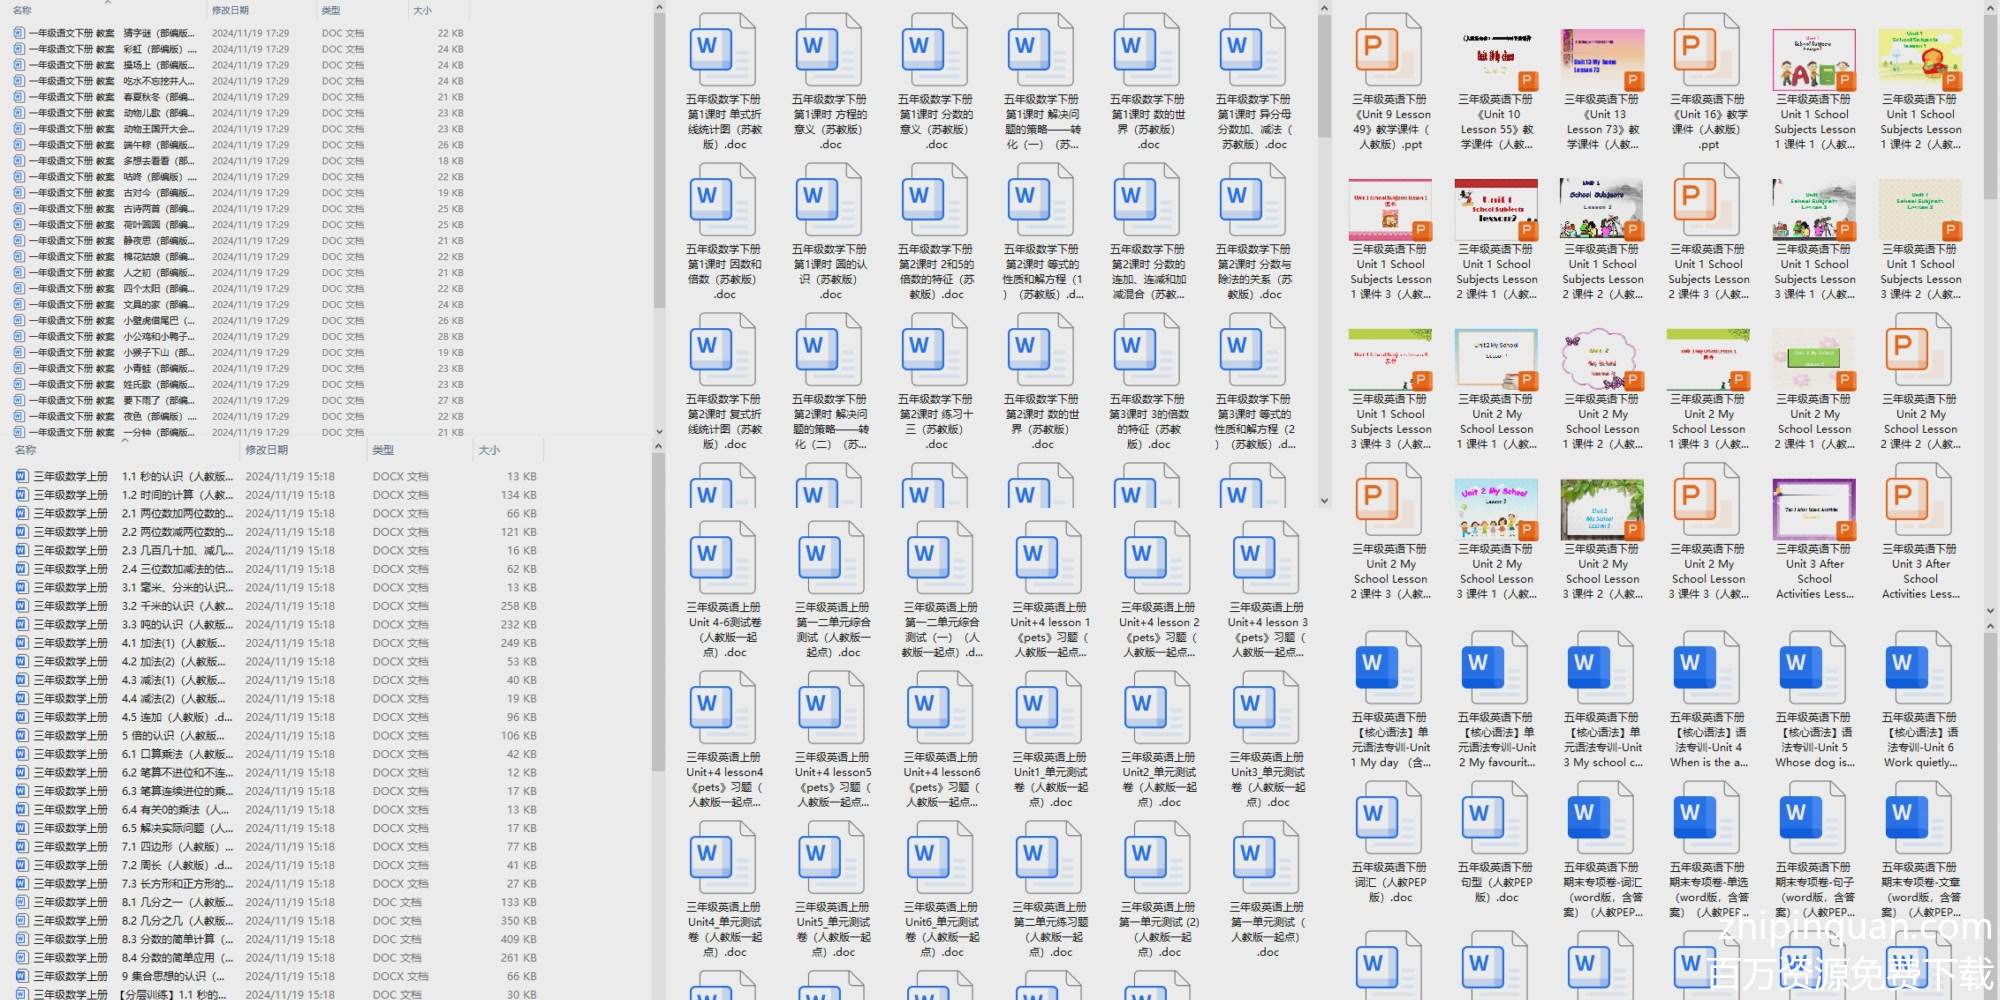
Task: Open Unit 2 My School Lesson 1 课件 2 thumbnail
Action: coord(1602,359)
